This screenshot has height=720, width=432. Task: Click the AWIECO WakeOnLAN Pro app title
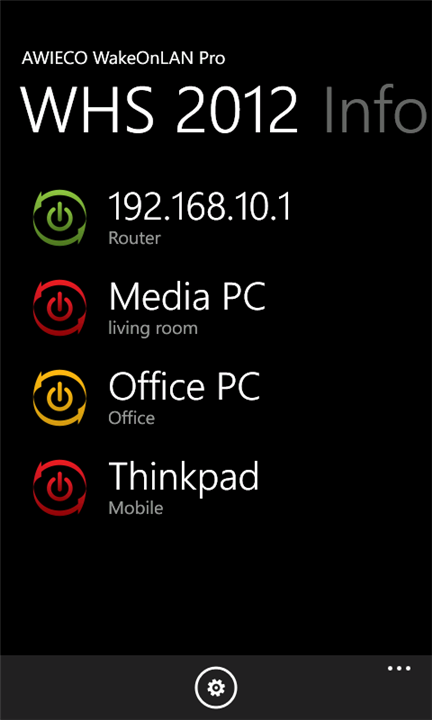(123, 58)
